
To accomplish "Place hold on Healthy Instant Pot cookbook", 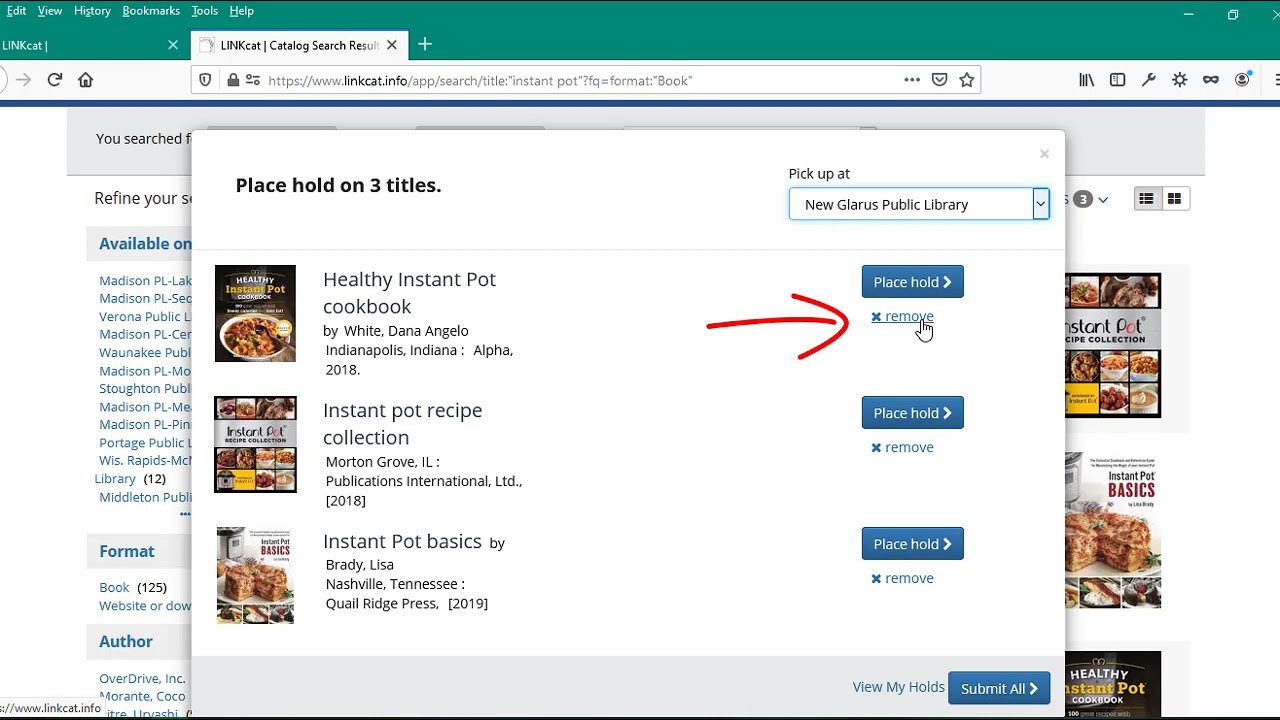I will (x=913, y=282).
